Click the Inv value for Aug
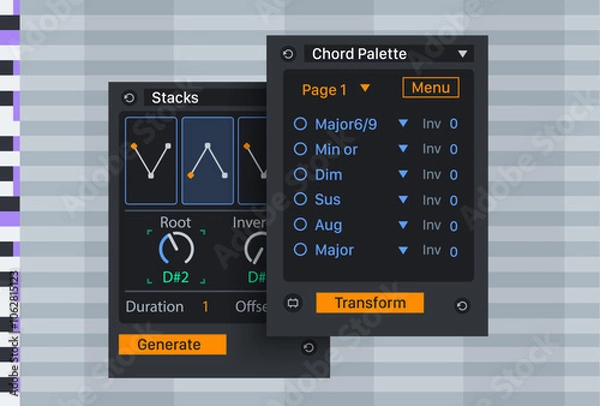The height and width of the screenshot is (406, 600). pyautogui.click(x=454, y=226)
